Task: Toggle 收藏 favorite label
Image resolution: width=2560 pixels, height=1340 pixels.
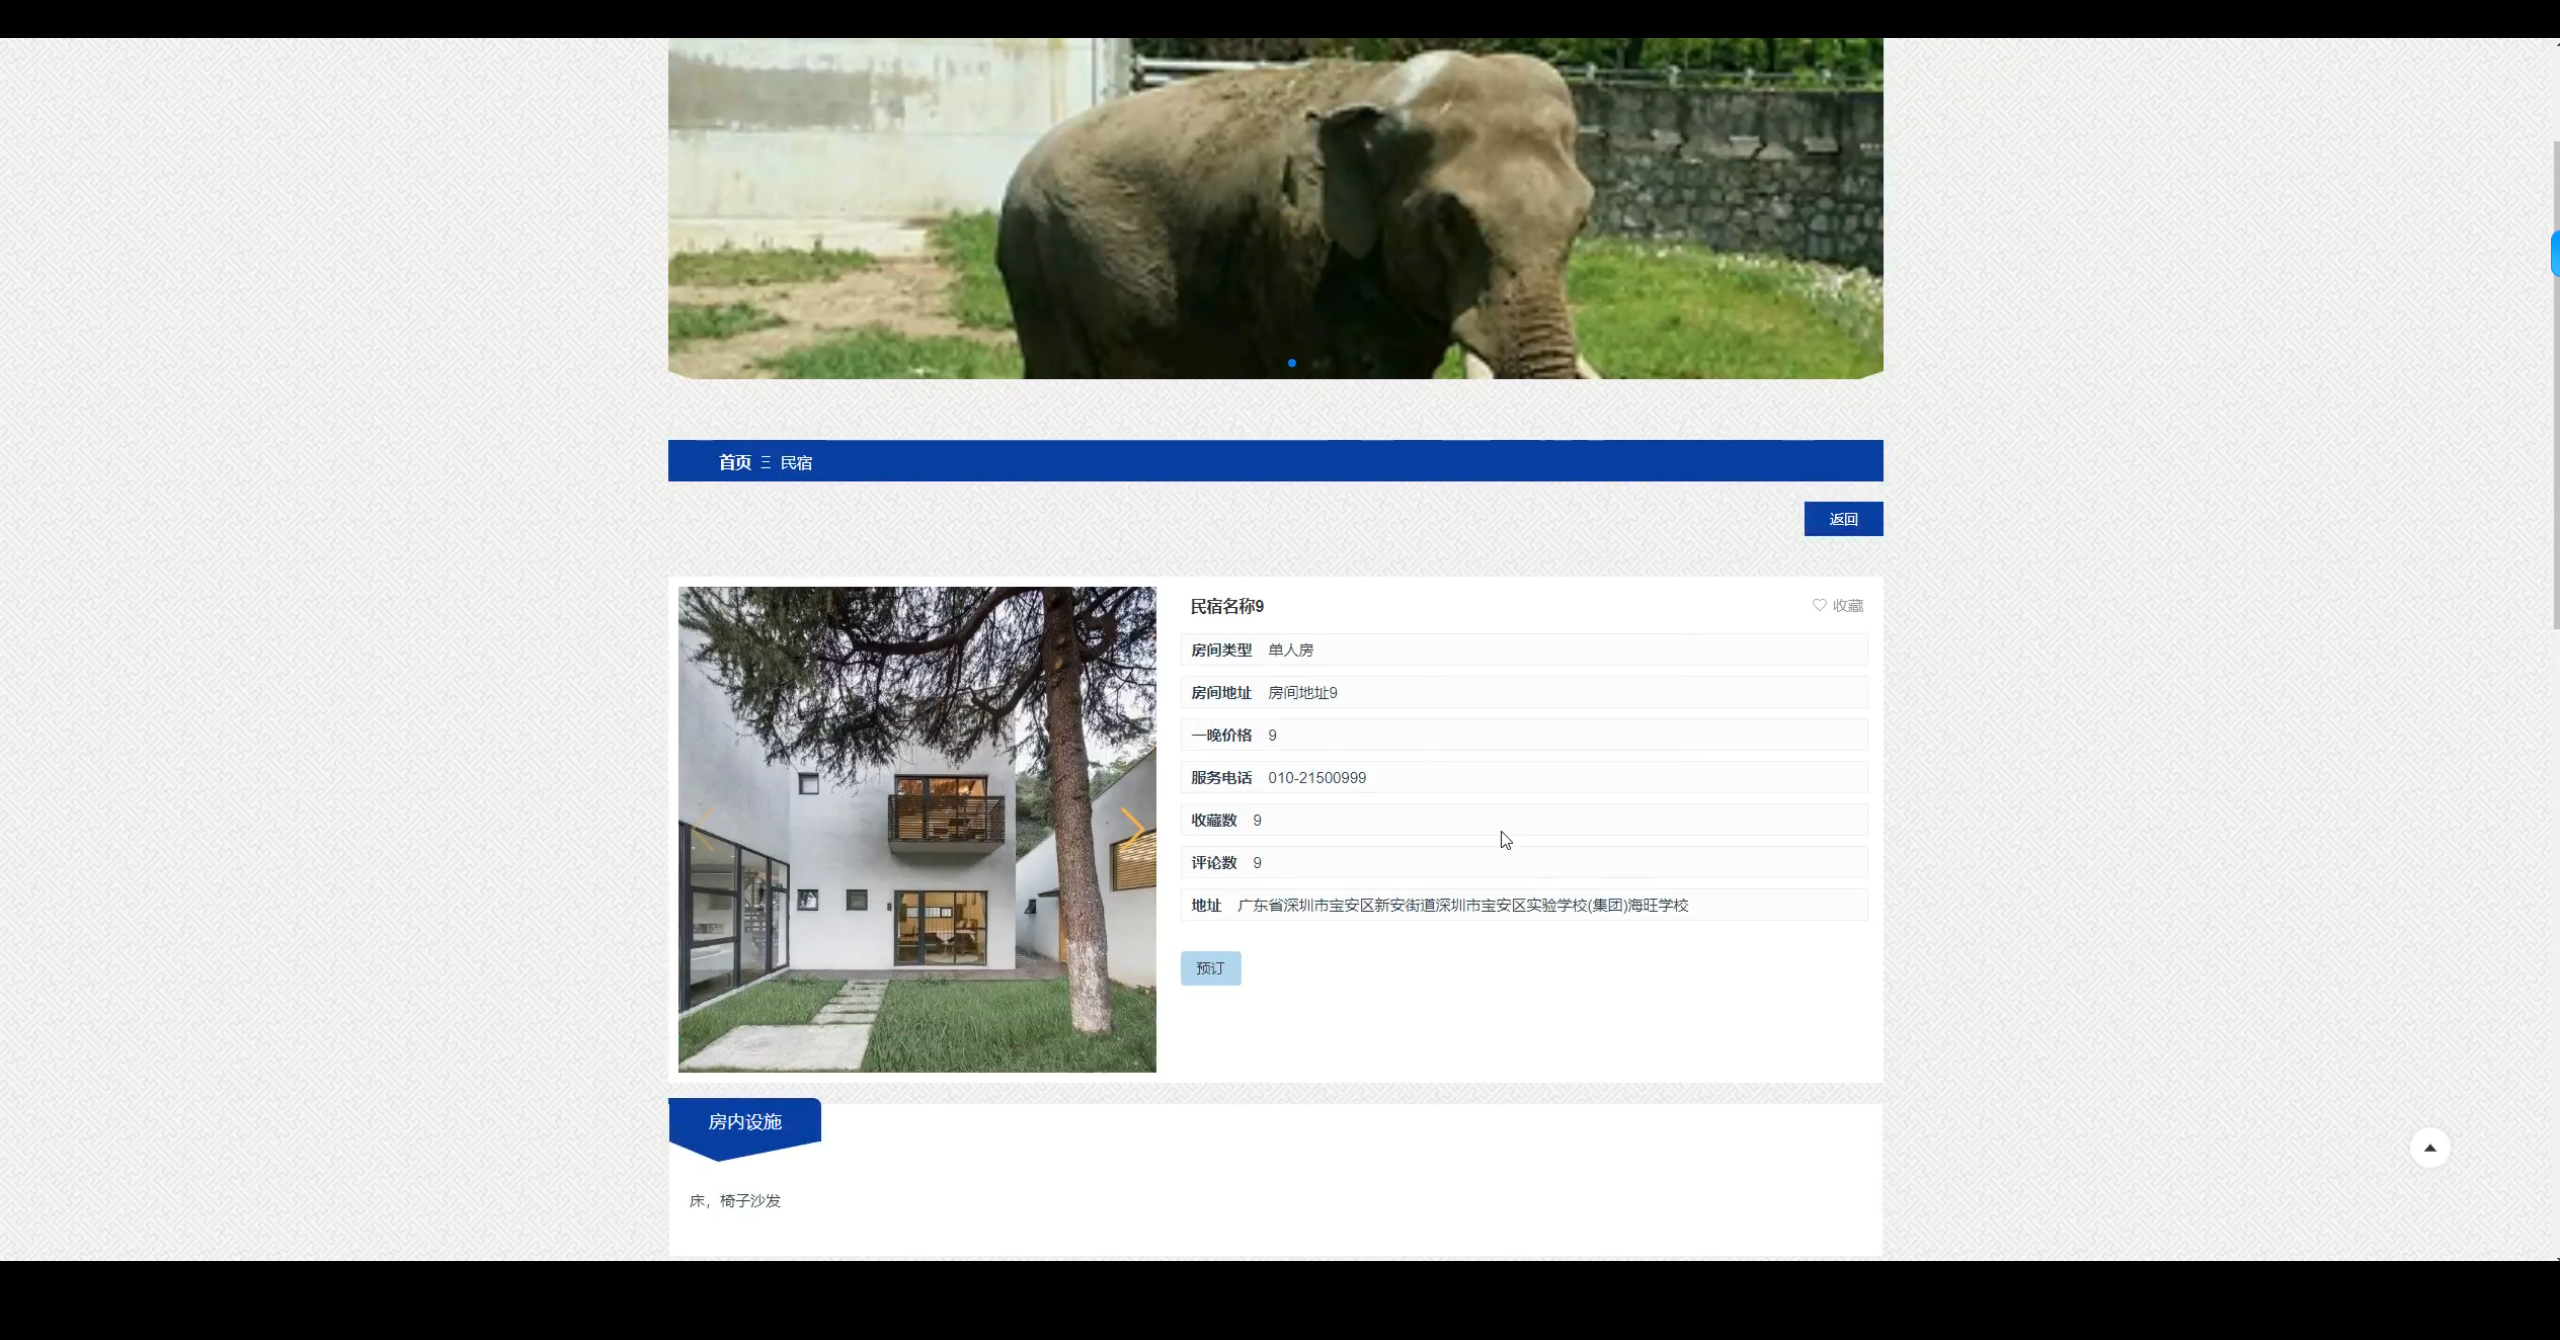Action: (1847, 606)
